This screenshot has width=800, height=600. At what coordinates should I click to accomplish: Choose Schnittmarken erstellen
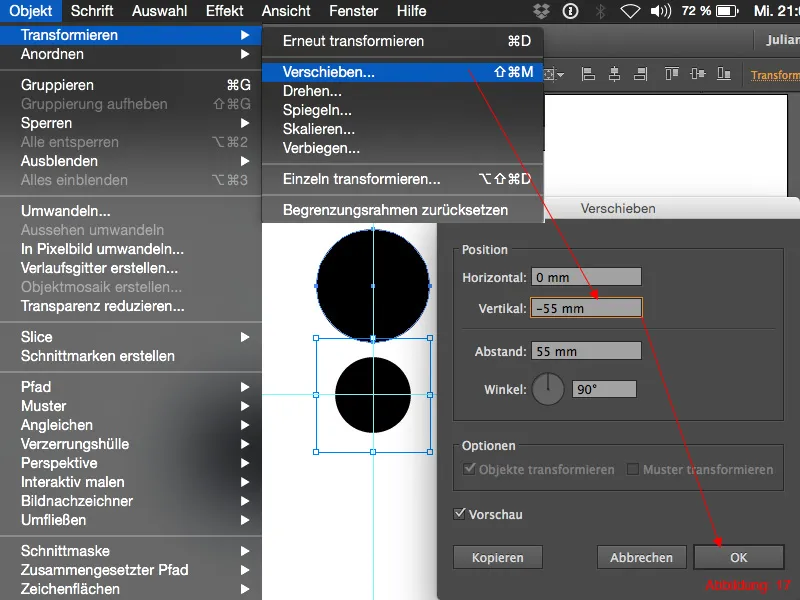[131, 356]
